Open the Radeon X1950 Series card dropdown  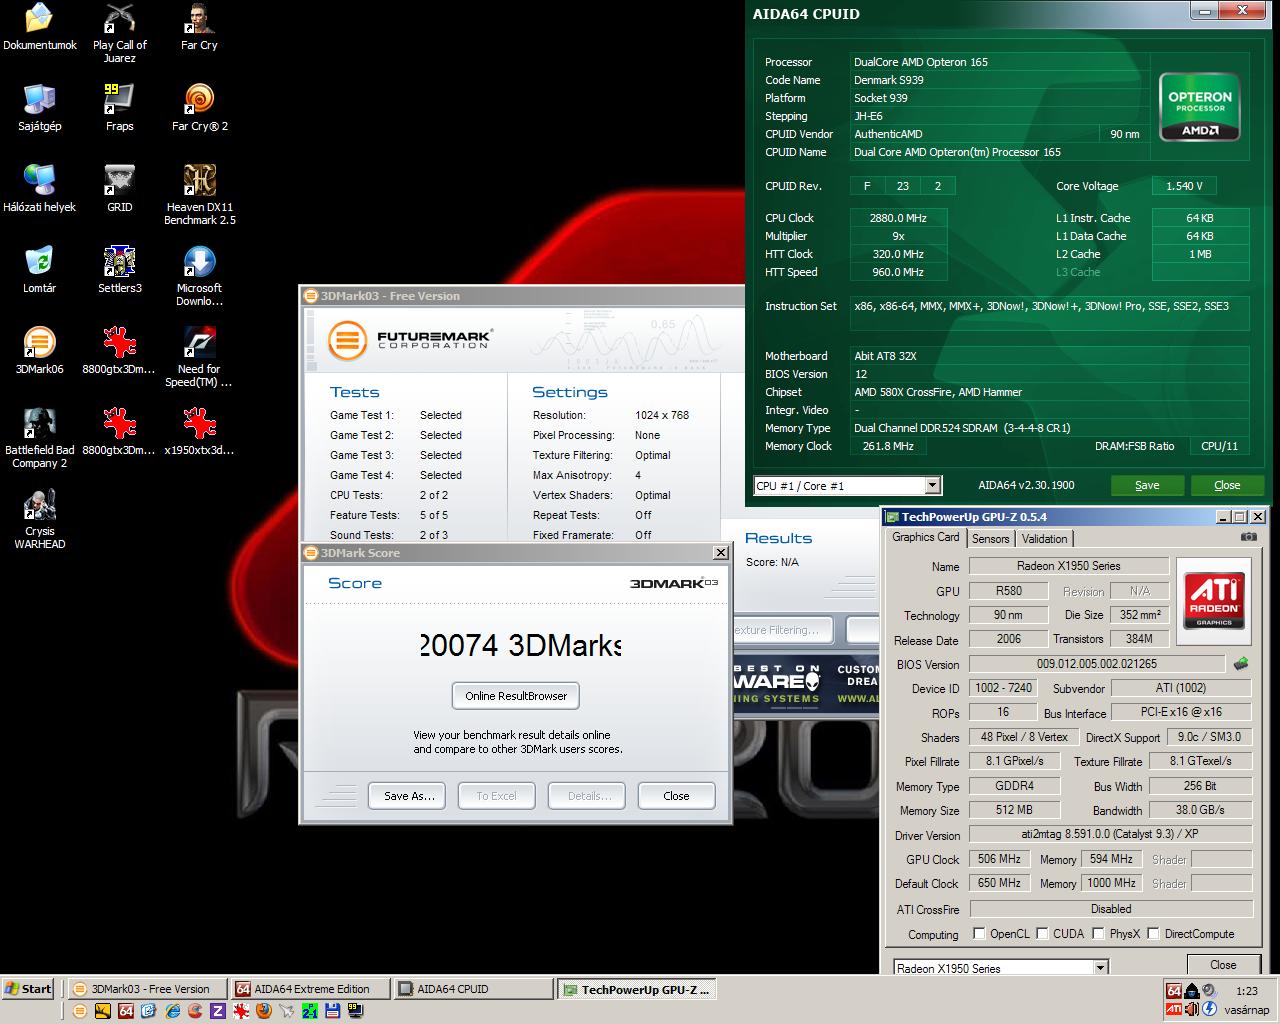1100,968
